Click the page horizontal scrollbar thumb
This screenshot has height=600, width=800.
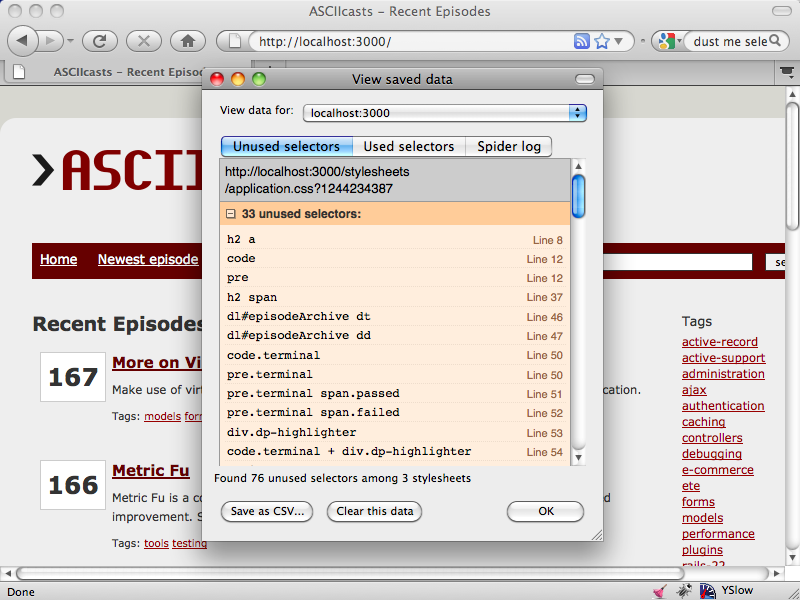[x=349, y=573]
